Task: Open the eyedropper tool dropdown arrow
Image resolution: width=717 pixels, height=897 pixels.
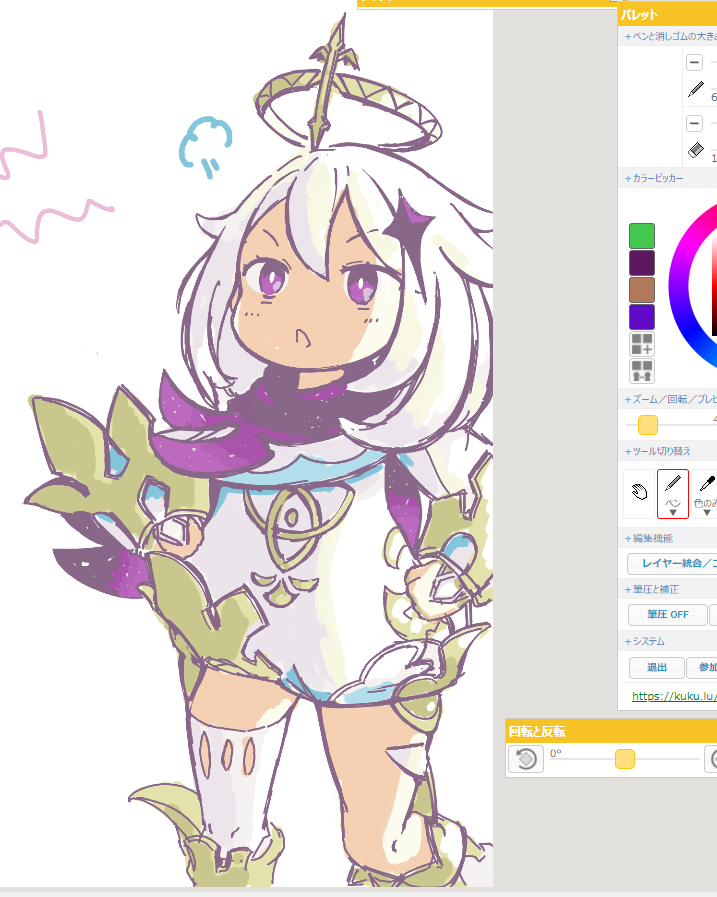Action: tap(707, 513)
